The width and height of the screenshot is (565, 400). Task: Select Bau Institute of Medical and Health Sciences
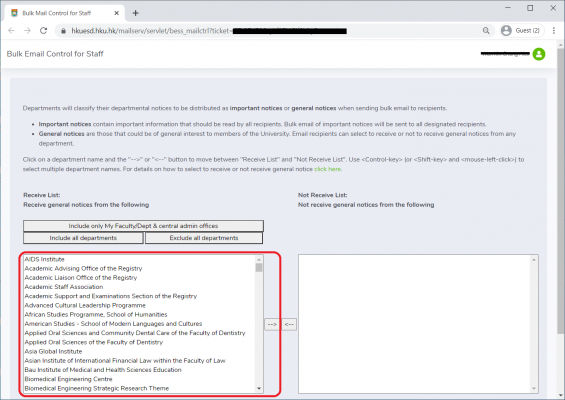(139, 370)
